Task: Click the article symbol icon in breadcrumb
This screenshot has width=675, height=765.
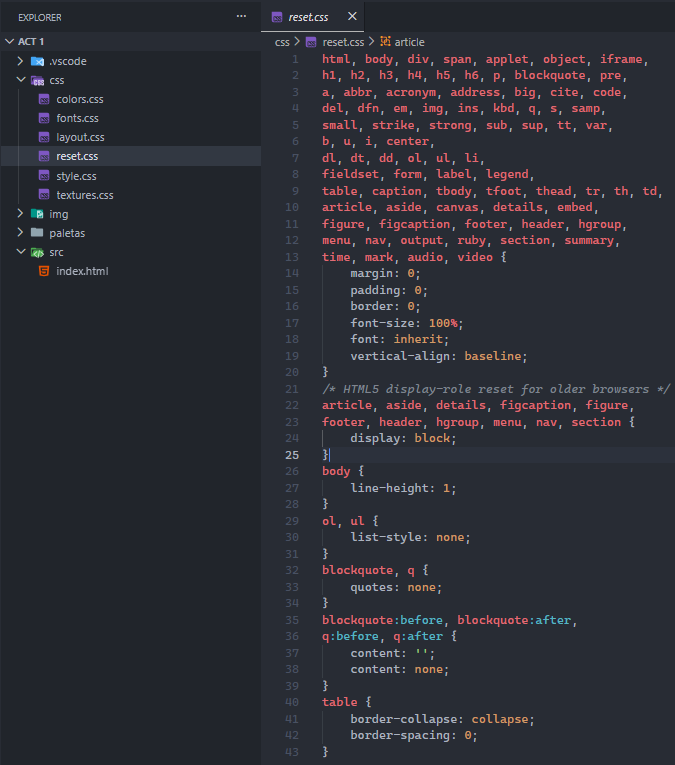Action: [385, 42]
